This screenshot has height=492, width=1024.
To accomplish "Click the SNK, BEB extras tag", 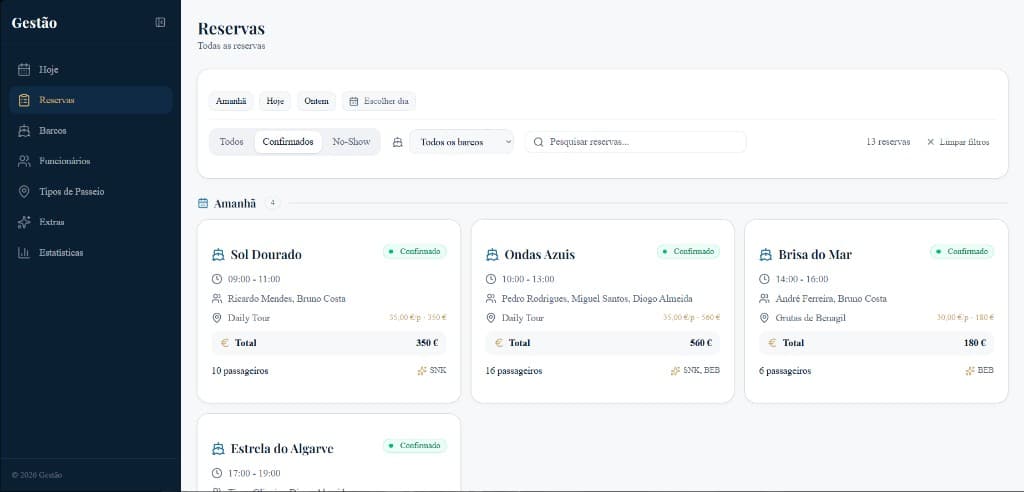I will pos(696,370).
